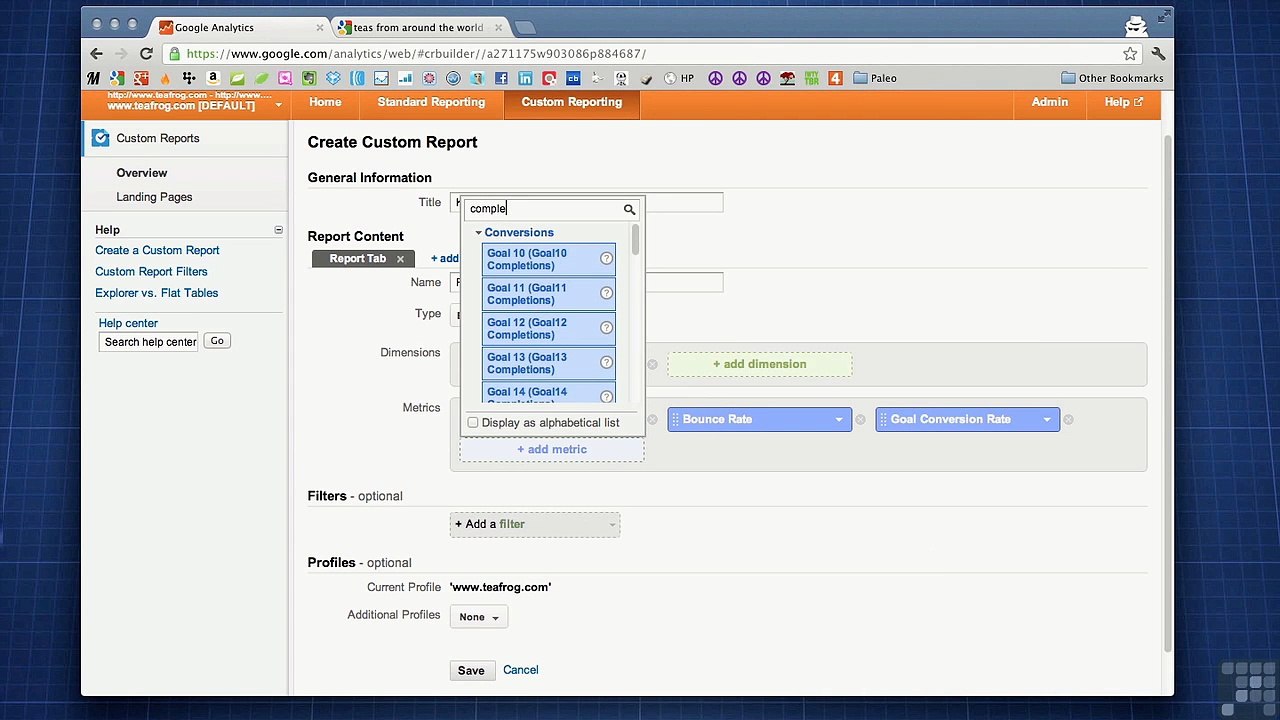Open the Evernote elephant bookmark
This screenshot has width=1280, height=720.
coord(309,78)
